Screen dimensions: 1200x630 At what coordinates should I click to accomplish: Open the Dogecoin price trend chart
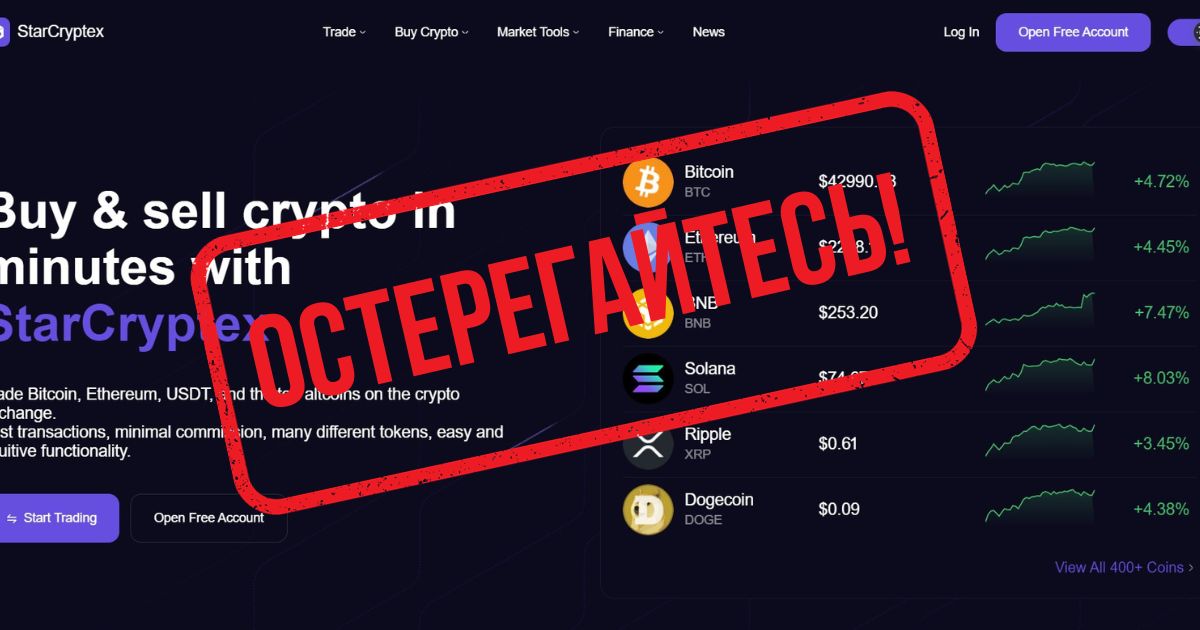pyautogui.click(x=1040, y=506)
